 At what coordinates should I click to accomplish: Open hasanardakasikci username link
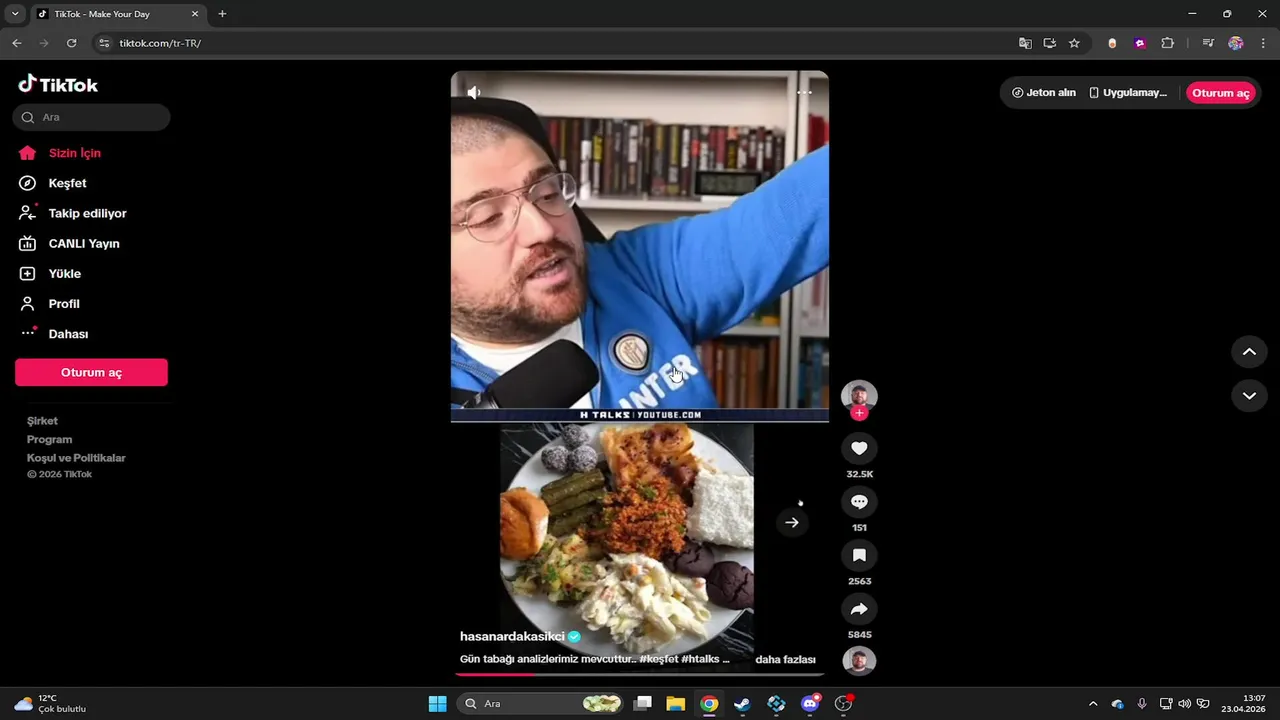coord(512,636)
